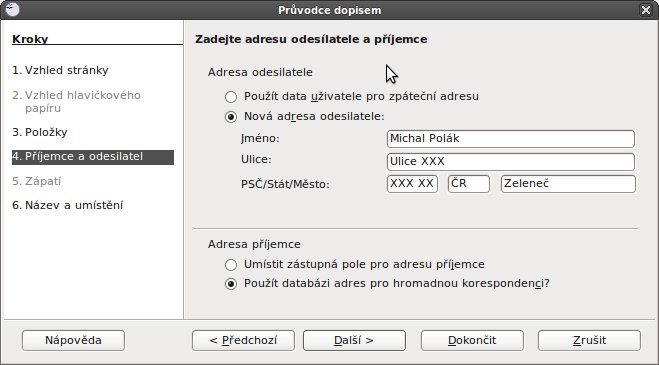Click the PSČ field containing XXX XX
This screenshot has width=659, height=365.
pos(412,184)
